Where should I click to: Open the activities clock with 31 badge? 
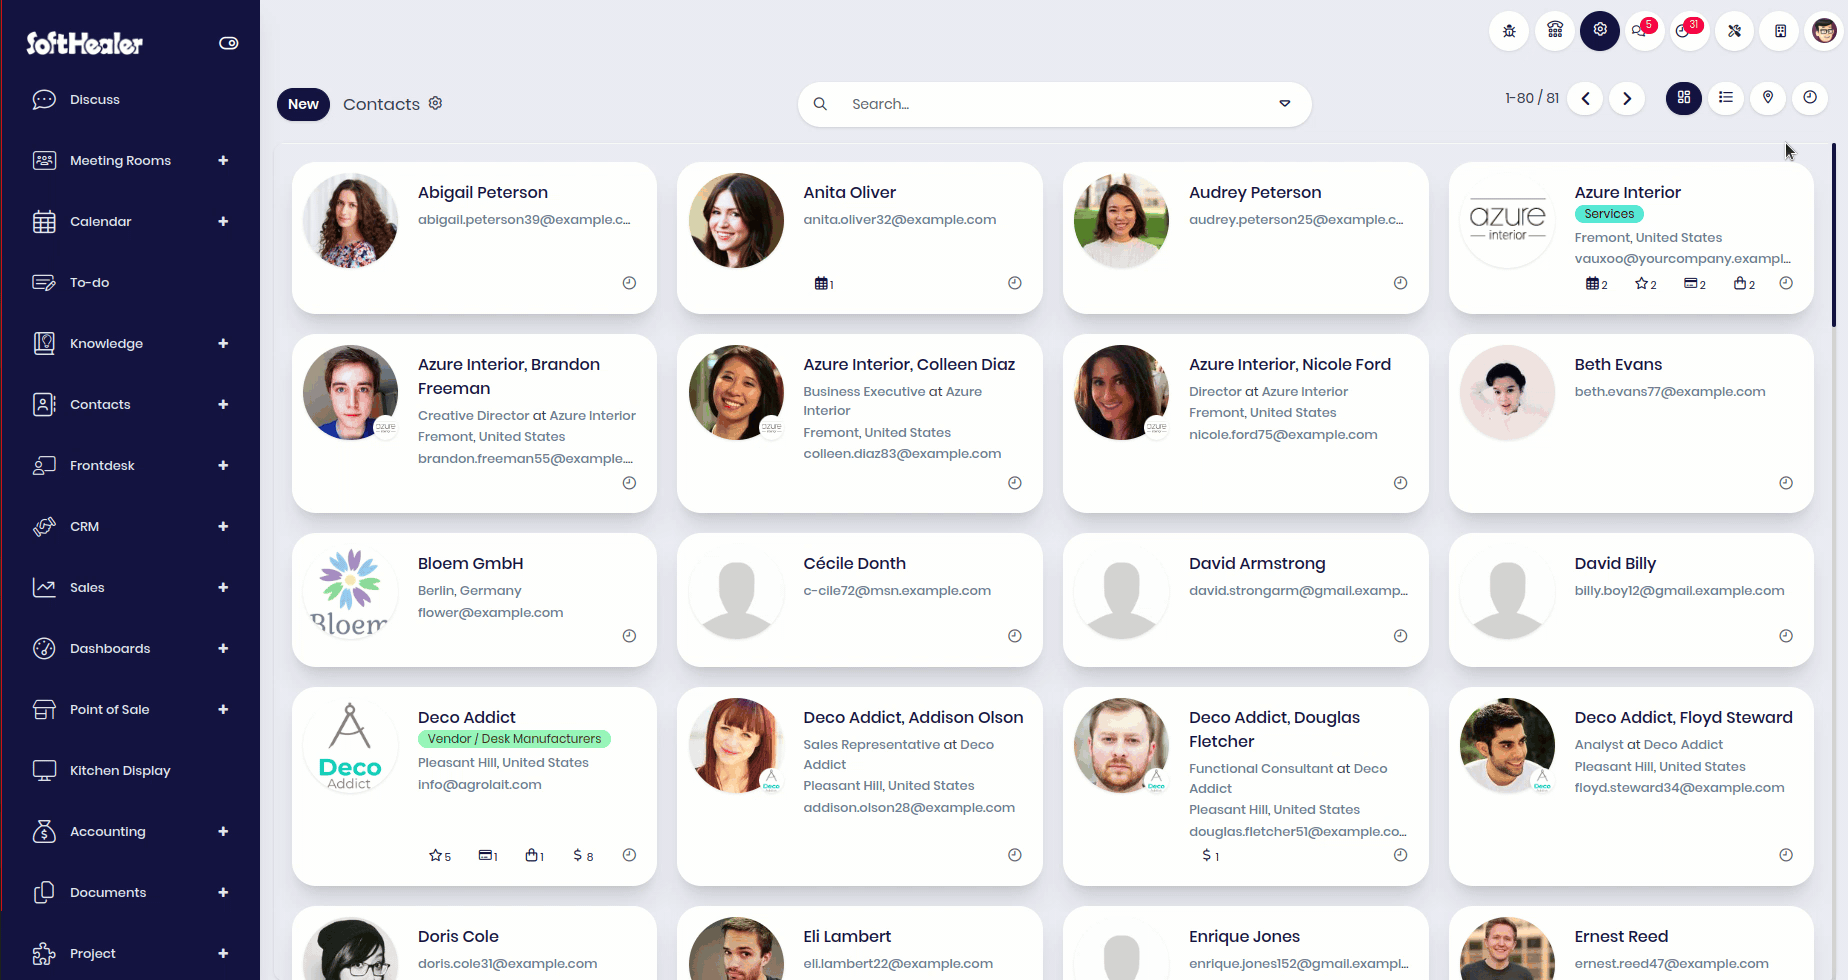[x=1685, y=31]
